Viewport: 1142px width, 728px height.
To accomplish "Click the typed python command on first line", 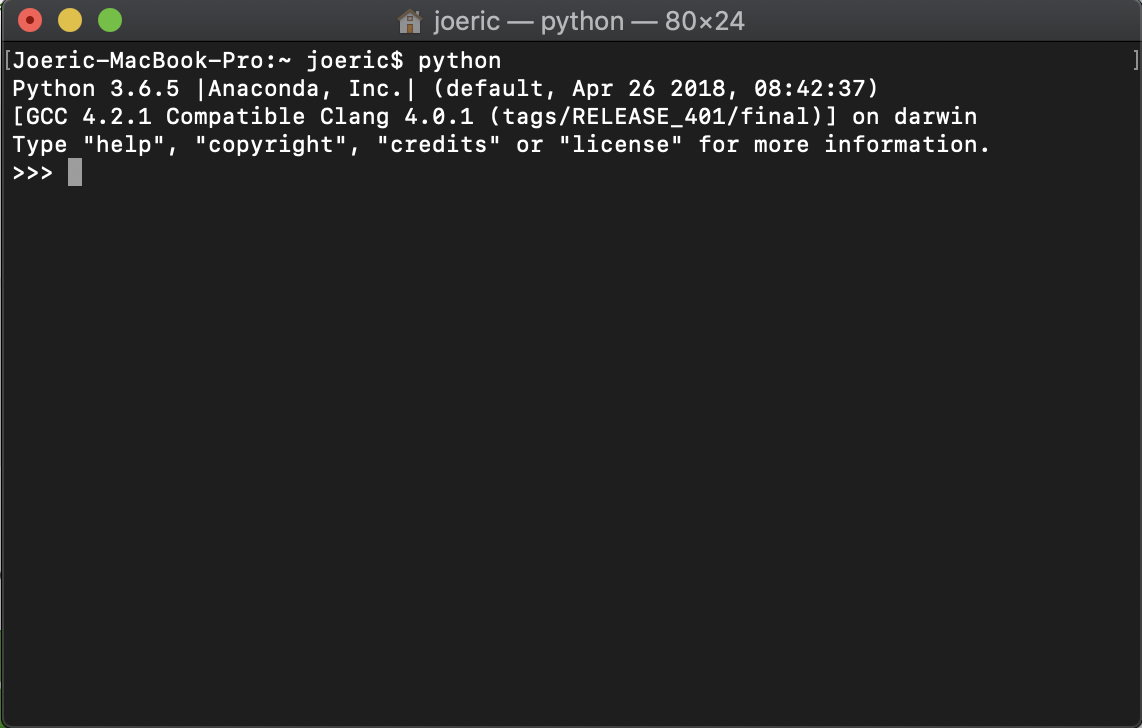I will pos(460,61).
